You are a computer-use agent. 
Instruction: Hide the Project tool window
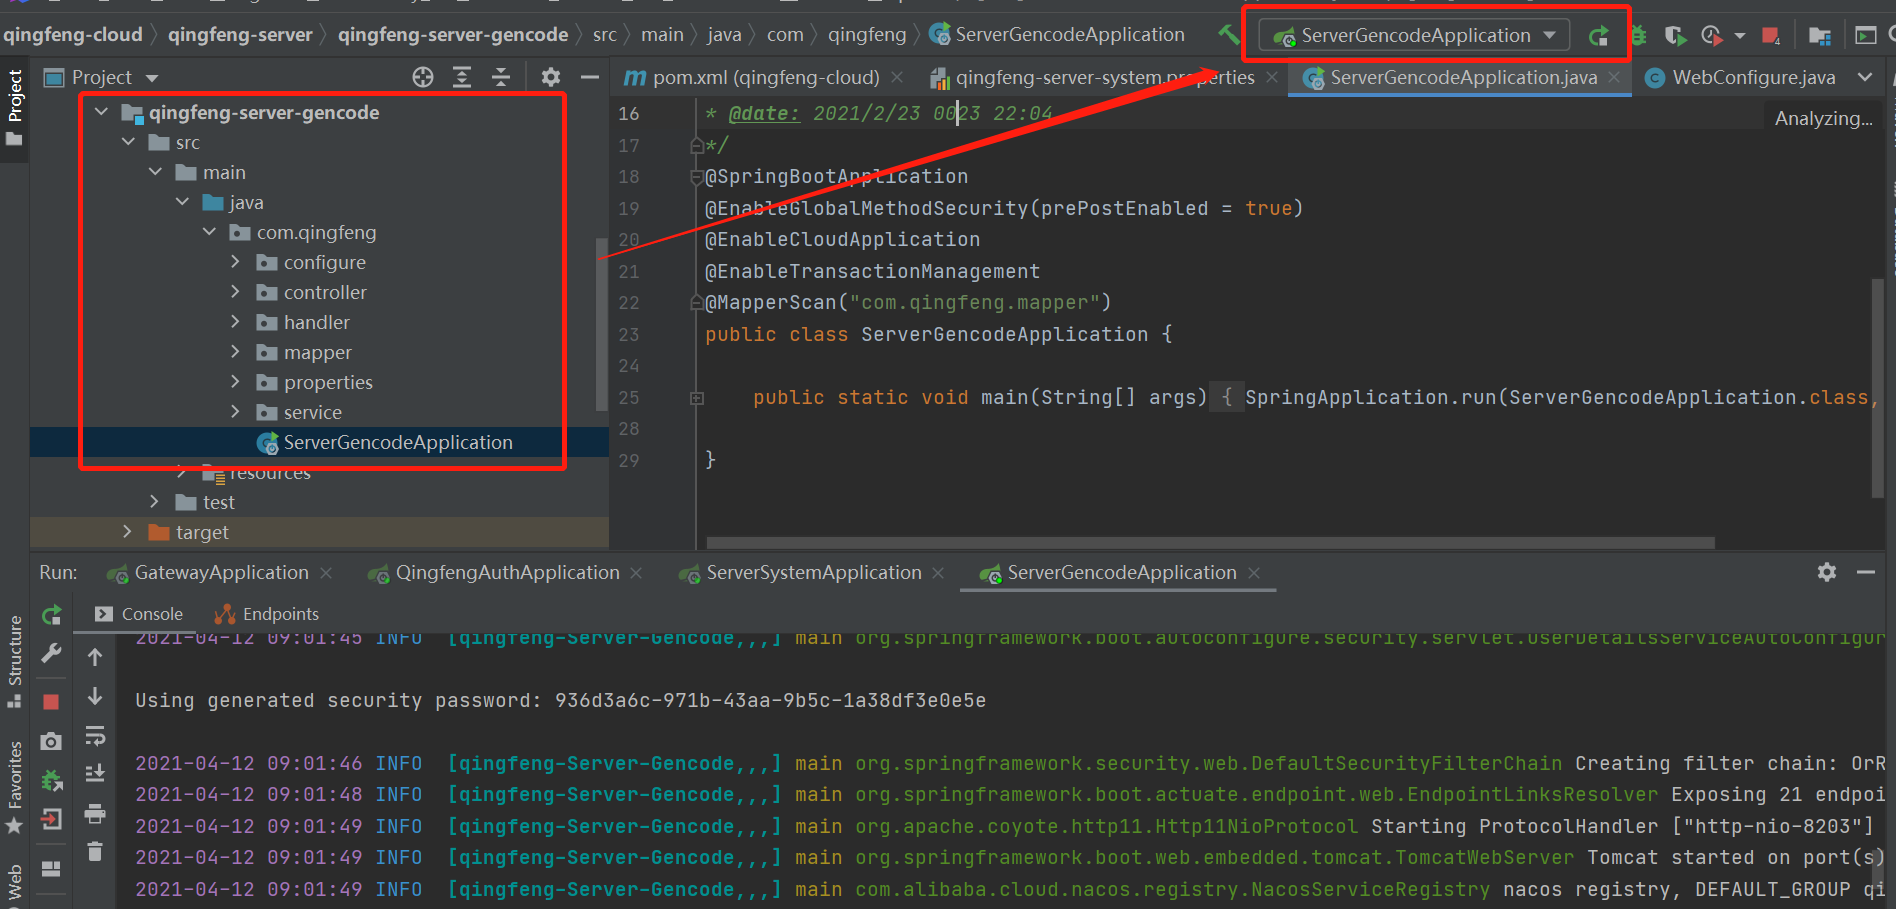tap(590, 77)
